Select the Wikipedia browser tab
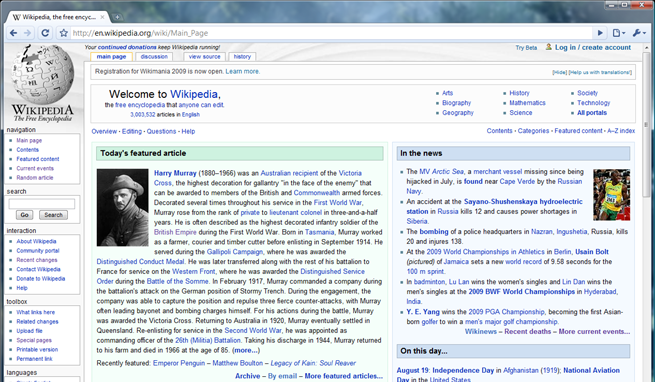Viewport: 655px width, 382px height. 58,17
